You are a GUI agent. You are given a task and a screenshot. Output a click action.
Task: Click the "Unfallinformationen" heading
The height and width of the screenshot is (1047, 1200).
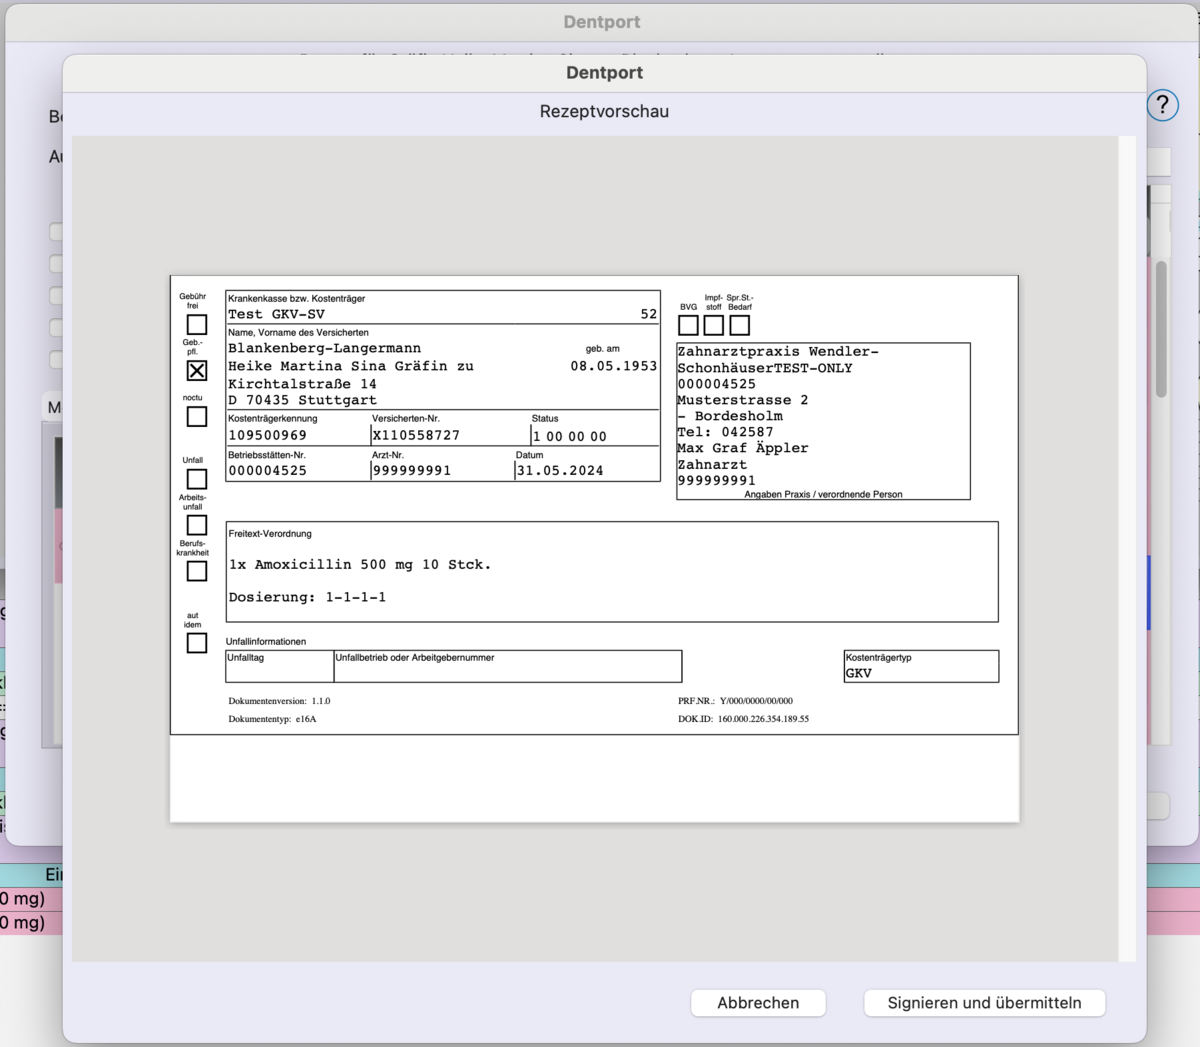pos(266,642)
